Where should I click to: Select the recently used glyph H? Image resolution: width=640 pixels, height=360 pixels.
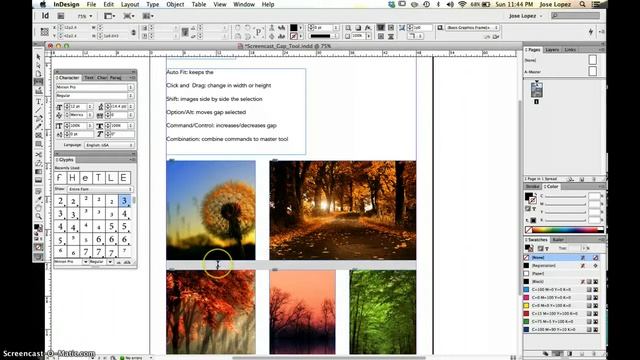(x=73, y=178)
